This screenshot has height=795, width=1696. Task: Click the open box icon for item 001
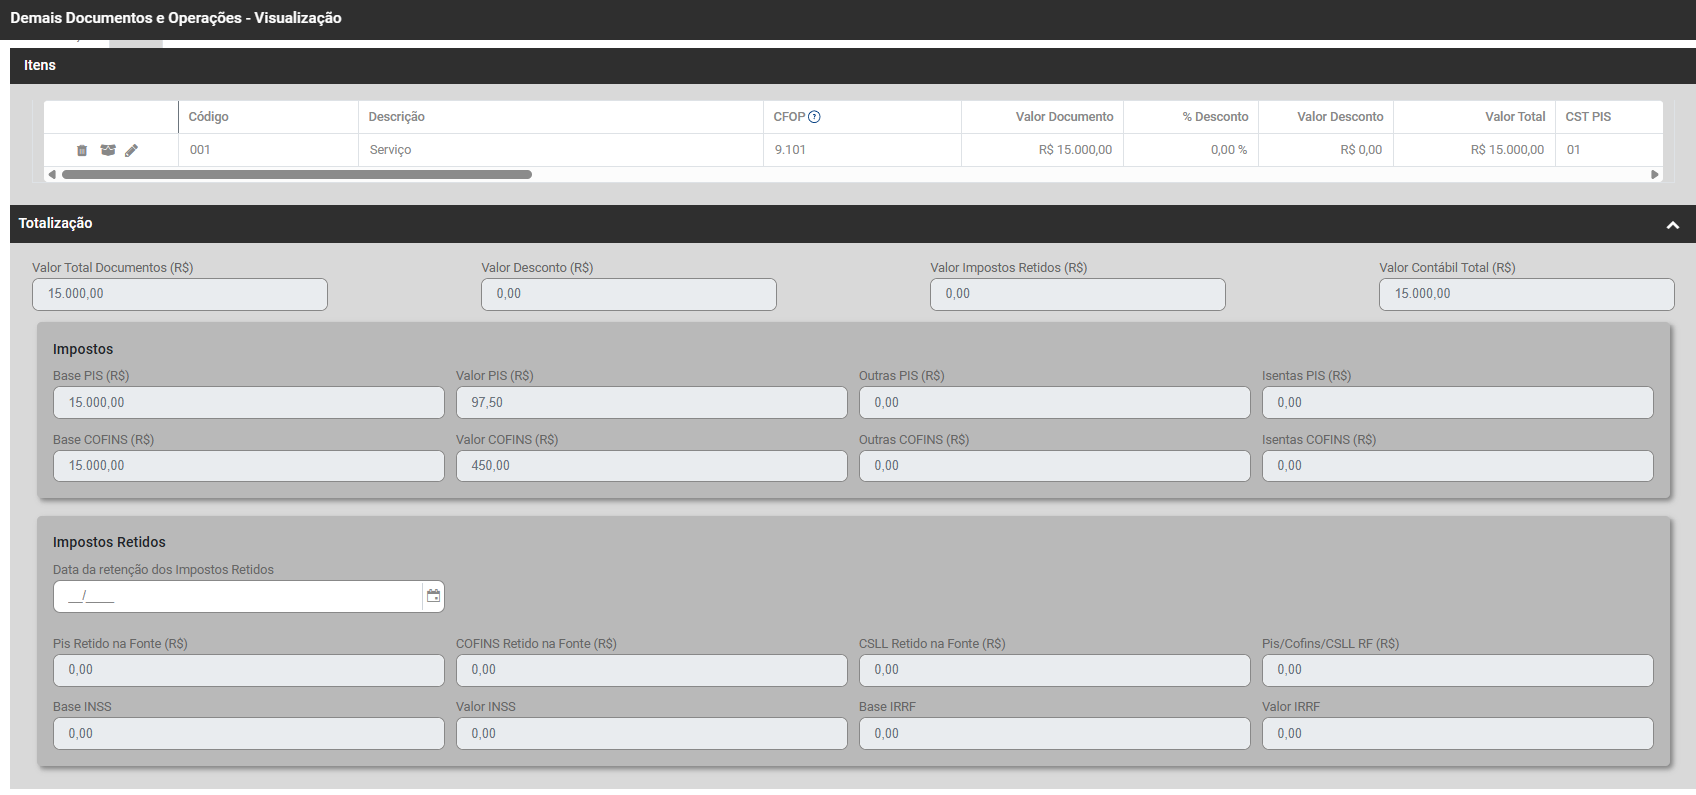point(108,150)
